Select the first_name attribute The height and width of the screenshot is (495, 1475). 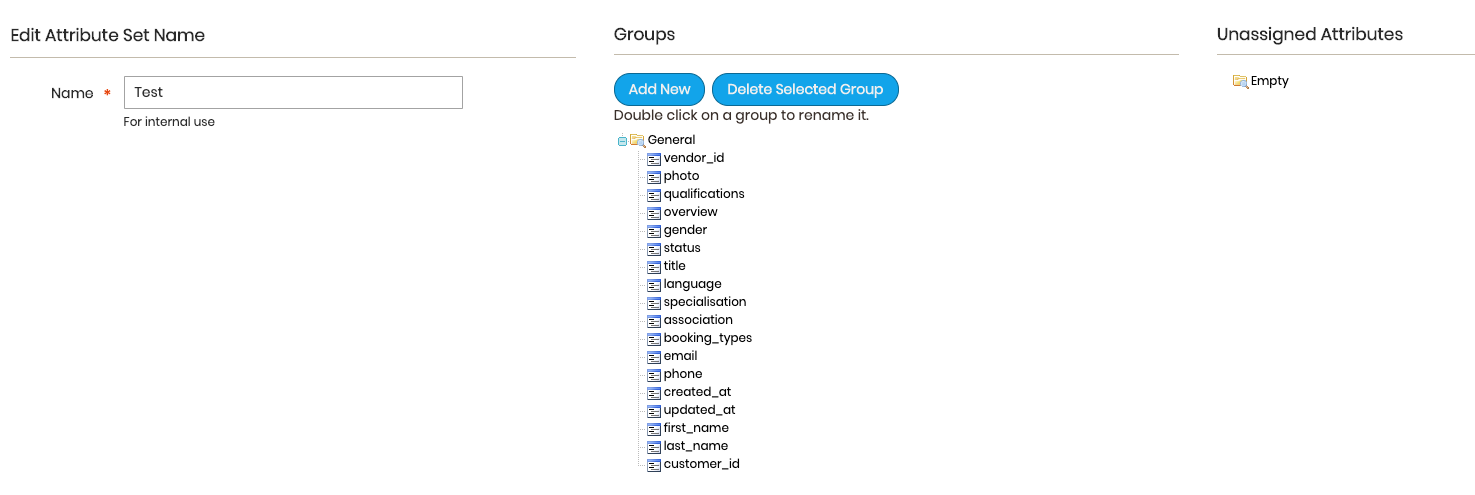coord(696,428)
